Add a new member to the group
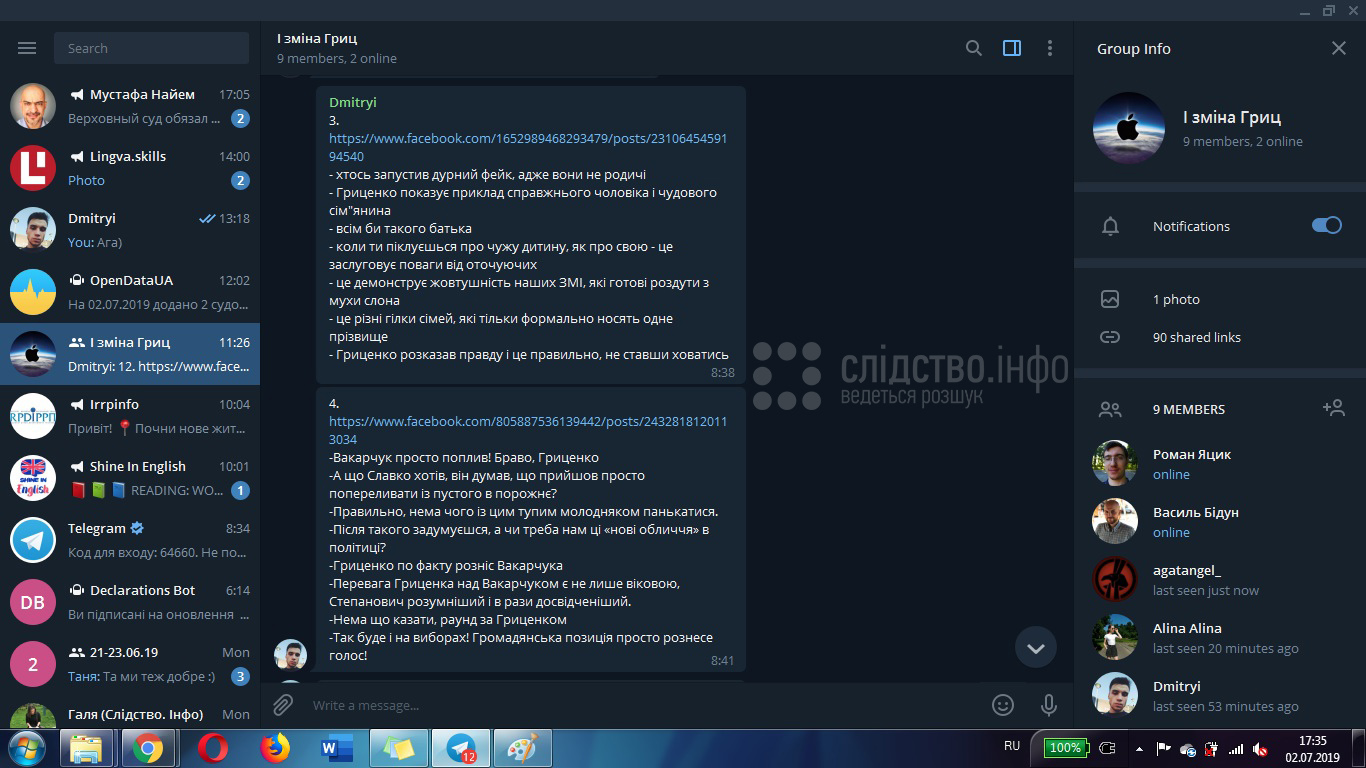Screen dimensions: 1366x768 point(1333,408)
